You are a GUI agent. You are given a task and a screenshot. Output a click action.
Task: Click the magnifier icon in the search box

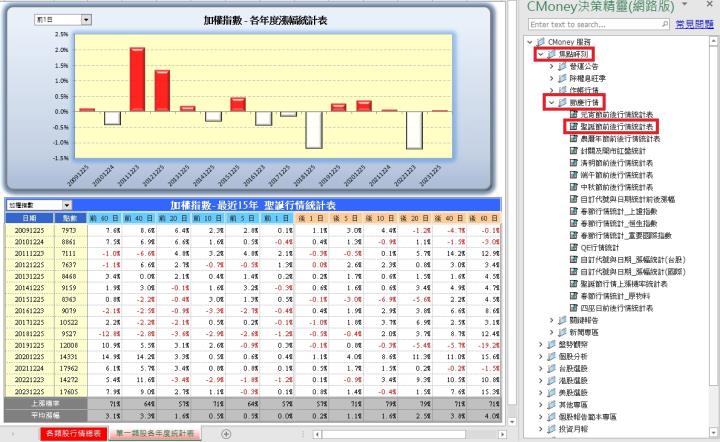click(x=665, y=24)
